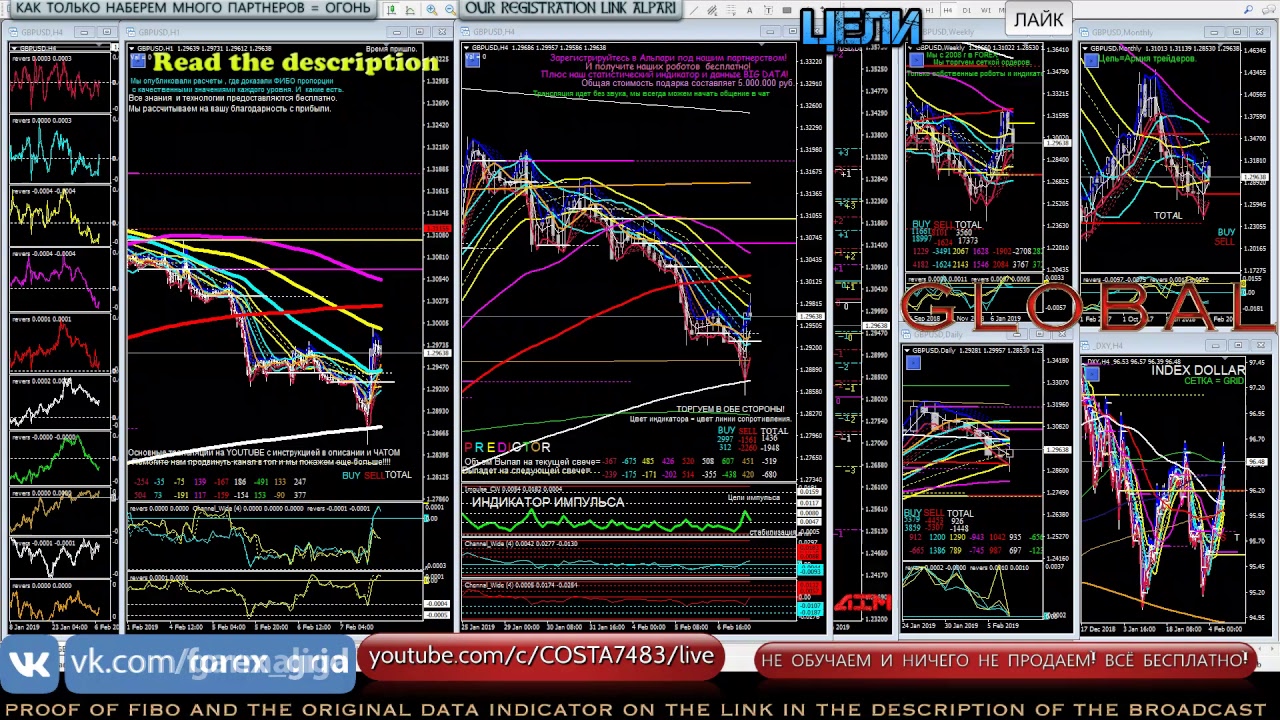This screenshot has height=720, width=1280.
Task: Open the GBPUSD,H1 chart header dropdown triangle
Action: [131, 48]
